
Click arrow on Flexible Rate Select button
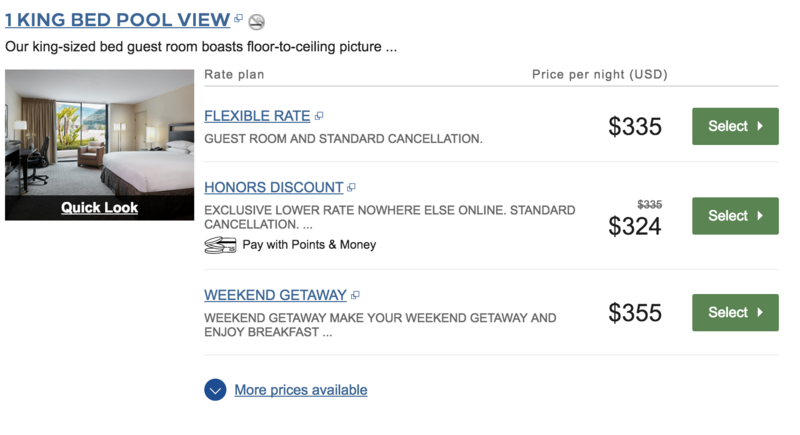760,126
